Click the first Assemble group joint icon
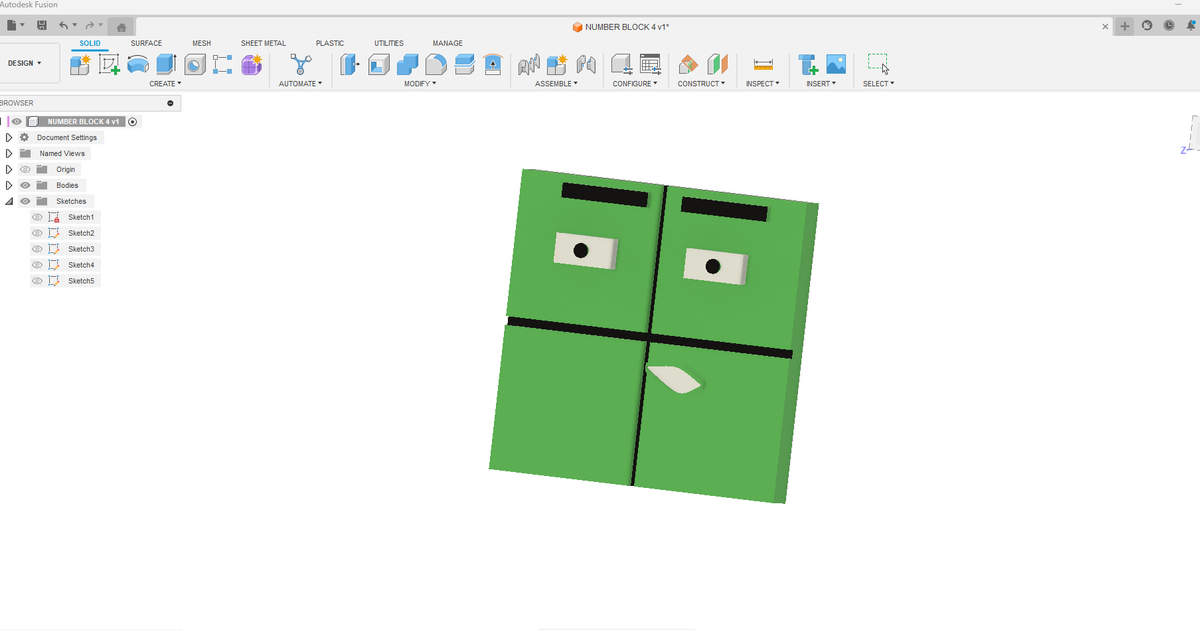Image resolution: width=1200 pixels, height=630 pixels. pos(528,65)
